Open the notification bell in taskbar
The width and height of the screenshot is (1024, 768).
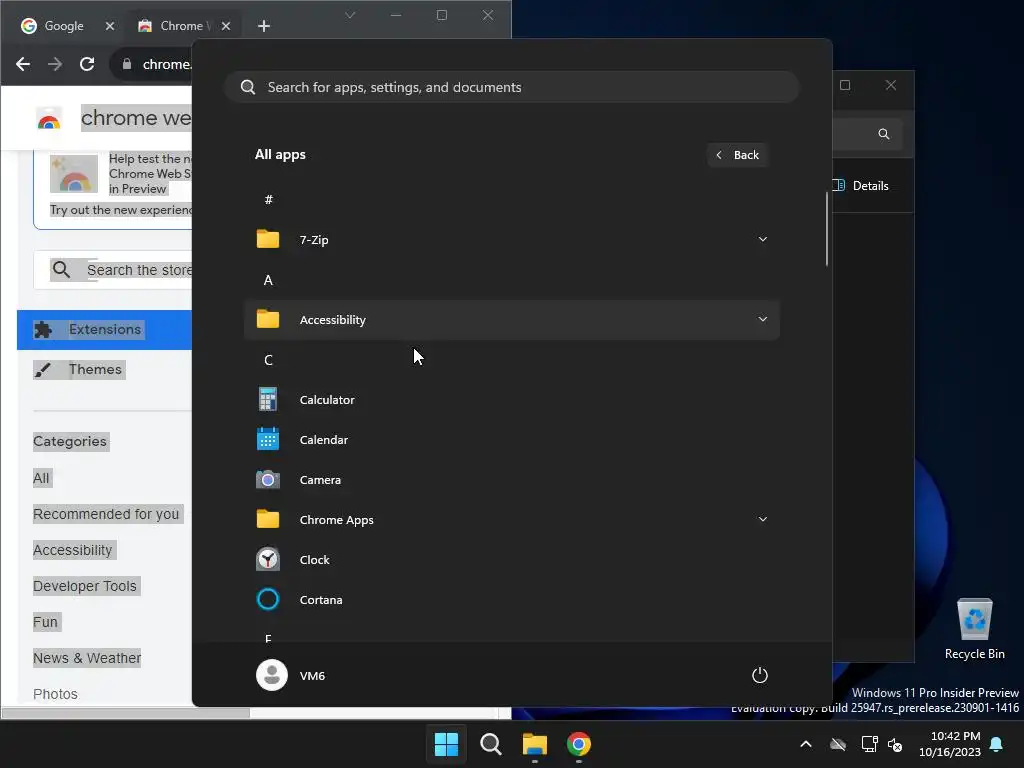pos(997,744)
